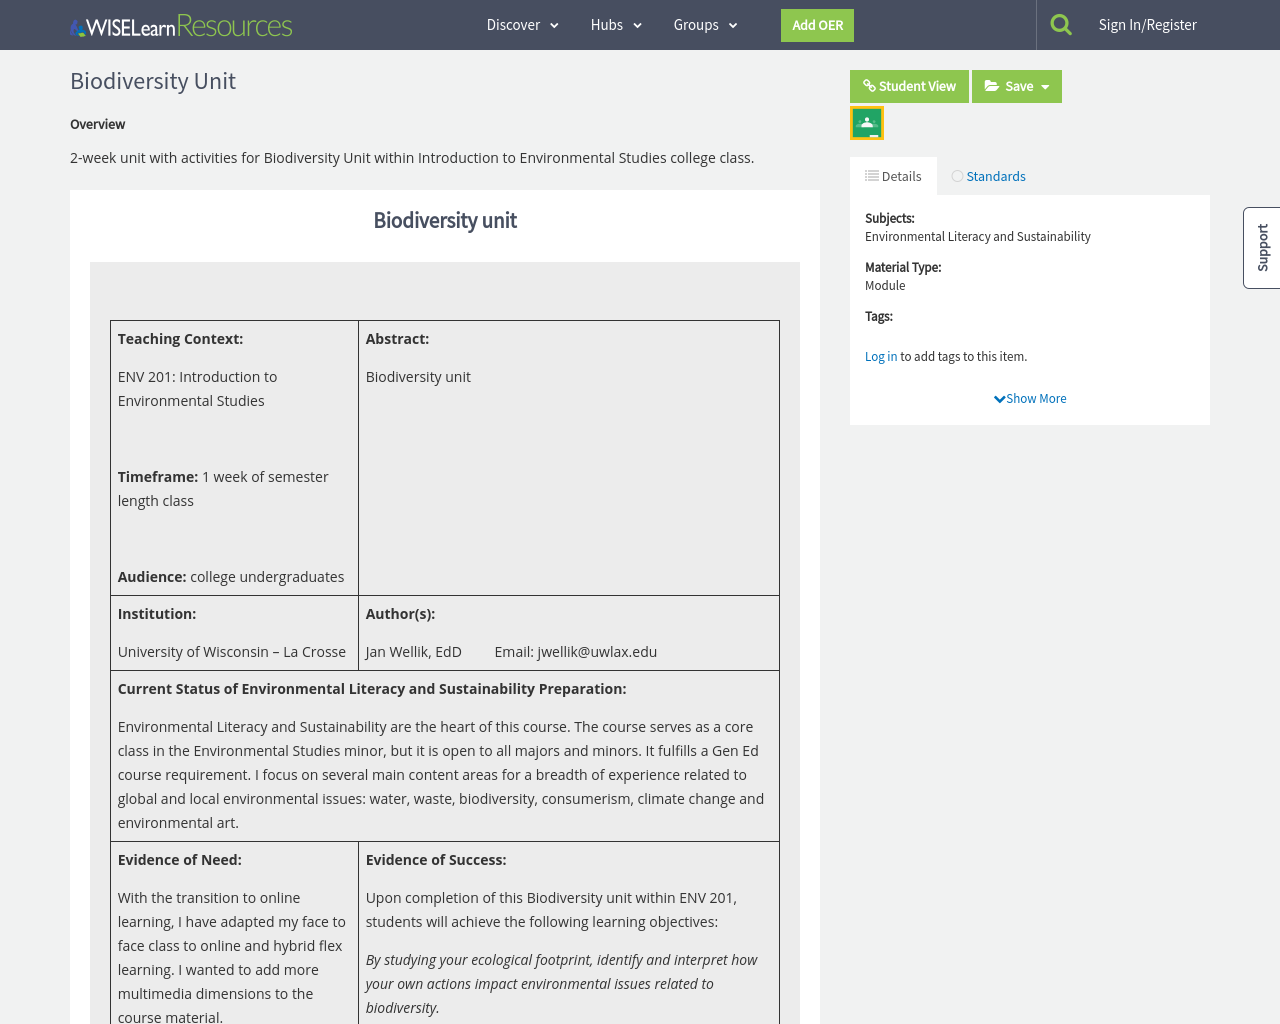Select the Standards radio button
Image resolution: width=1280 pixels, height=1024 pixels.
pos(956,175)
